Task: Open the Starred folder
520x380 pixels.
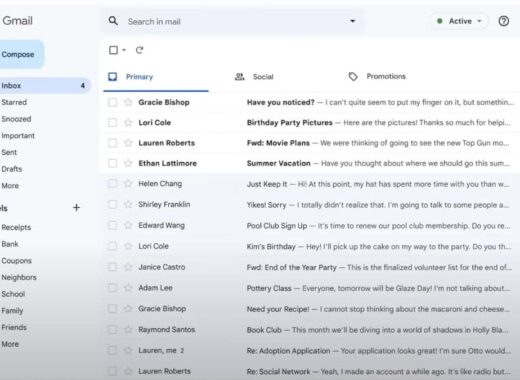Action: tap(14, 102)
